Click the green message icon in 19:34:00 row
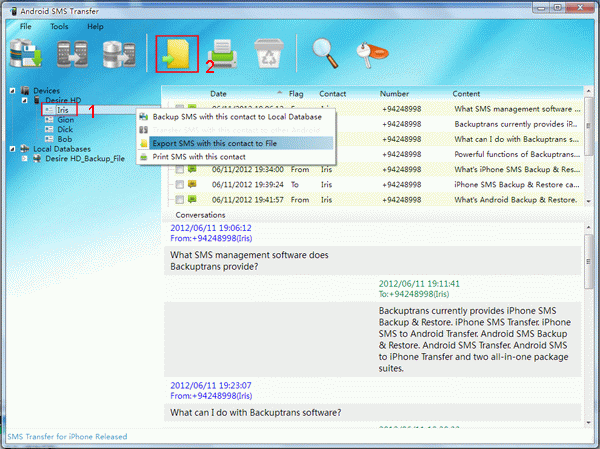The width and height of the screenshot is (600, 449). (192, 169)
